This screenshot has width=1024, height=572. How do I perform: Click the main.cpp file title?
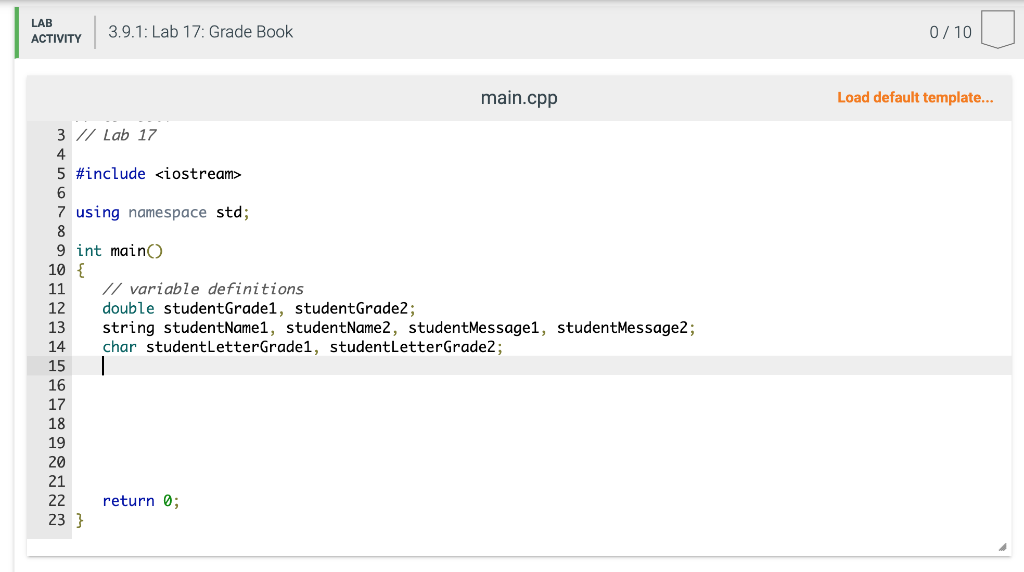[x=519, y=98]
